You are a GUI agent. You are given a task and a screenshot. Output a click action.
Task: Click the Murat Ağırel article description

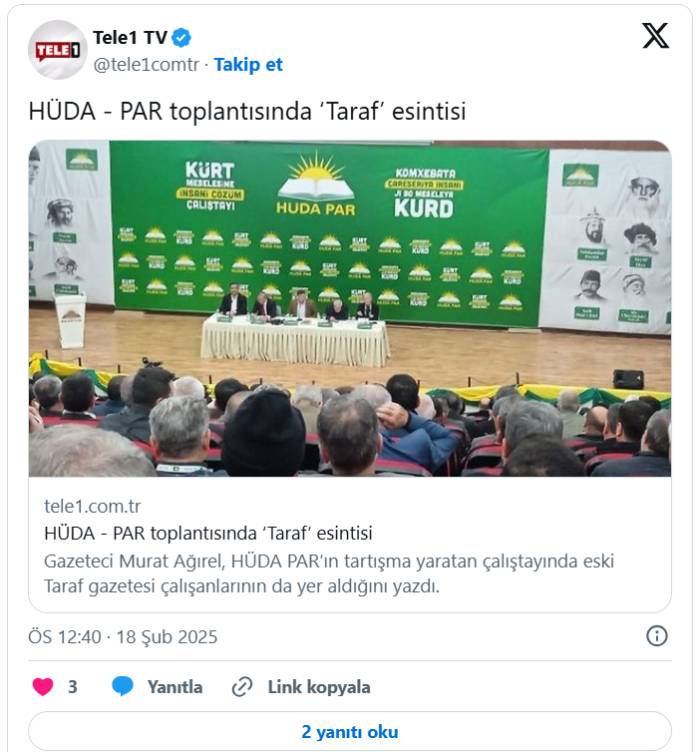pyautogui.click(x=329, y=574)
